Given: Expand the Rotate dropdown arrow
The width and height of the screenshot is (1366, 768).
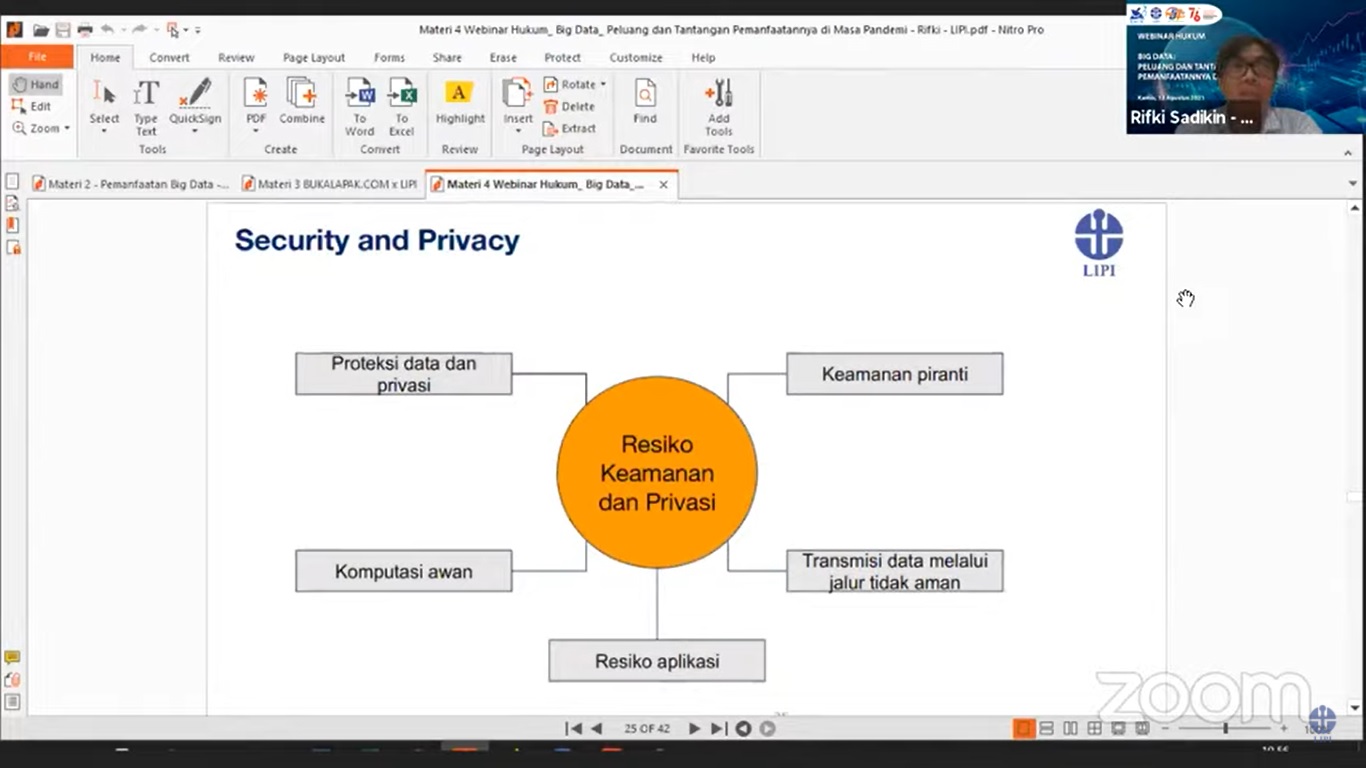Looking at the screenshot, I should (x=603, y=85).
